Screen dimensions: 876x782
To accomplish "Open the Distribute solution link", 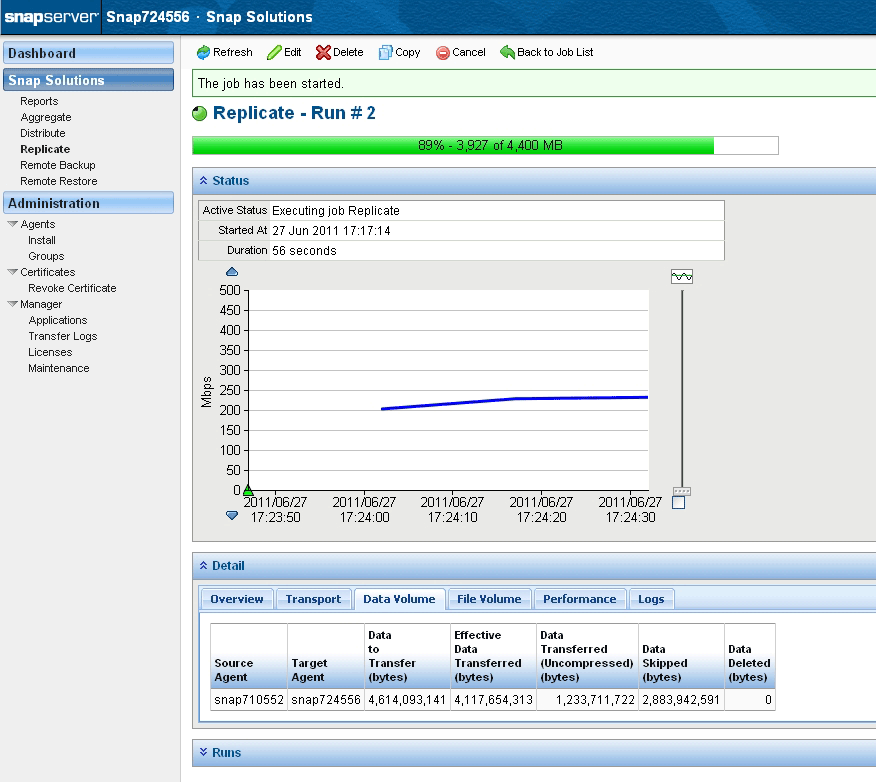I will (42, 133).
